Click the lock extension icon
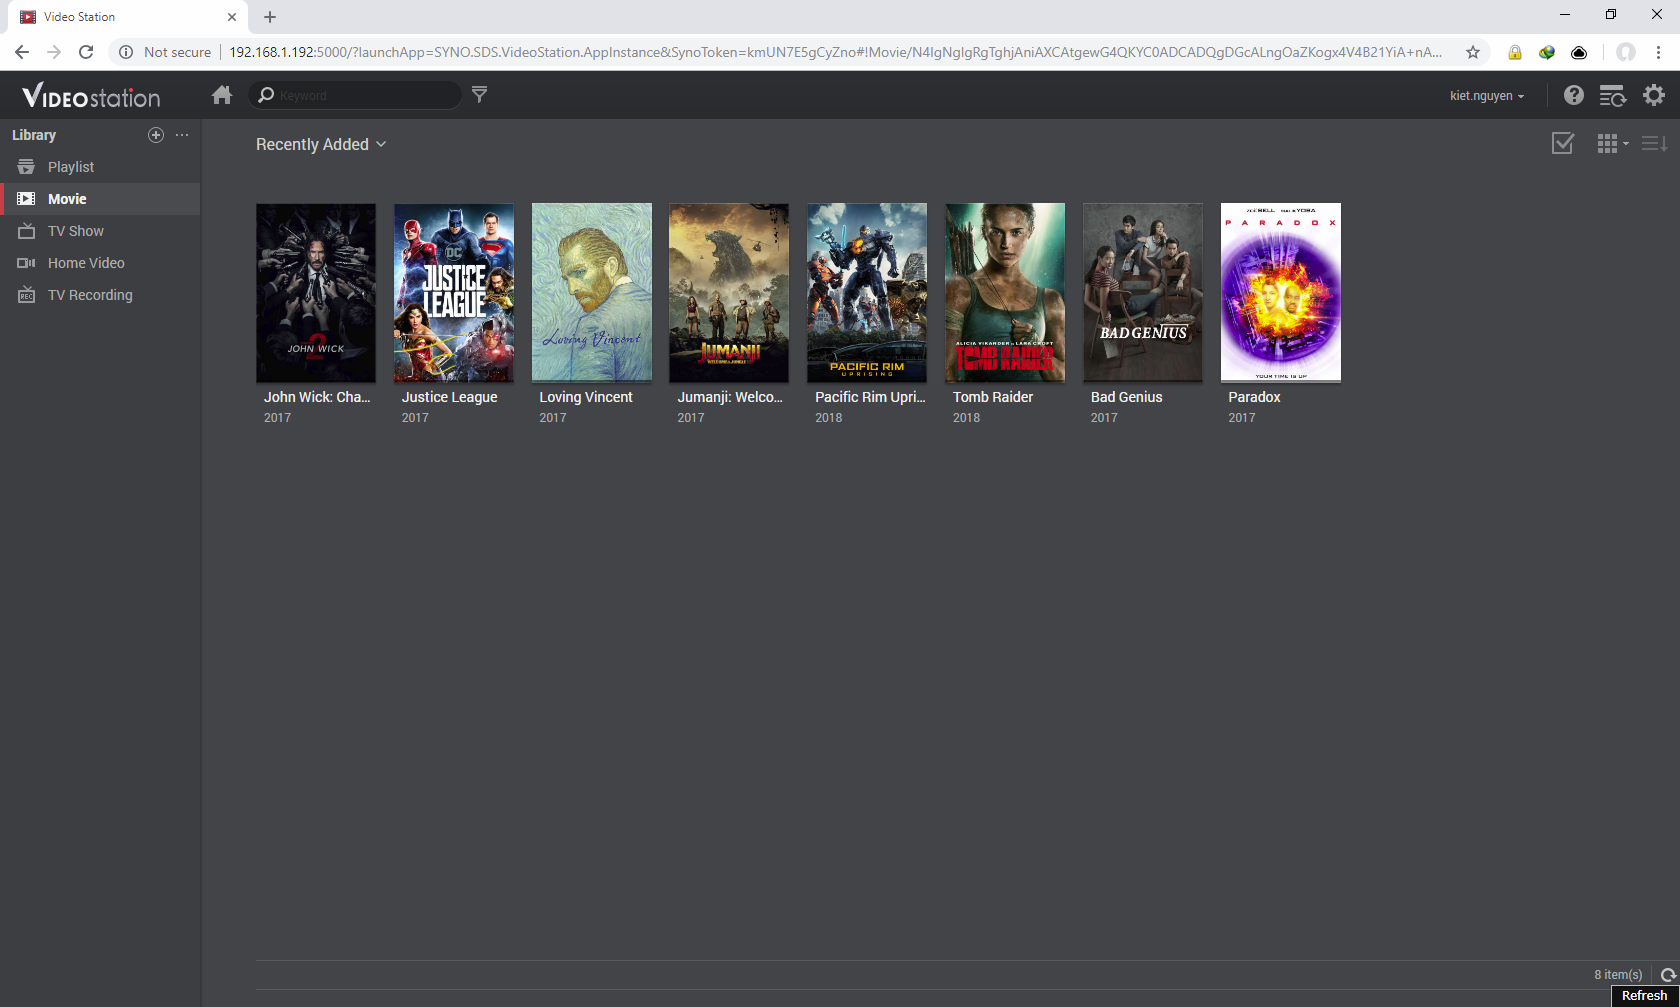Image resolution: width=1680 pixels, height=1007 pixels. coord(1515,52)
